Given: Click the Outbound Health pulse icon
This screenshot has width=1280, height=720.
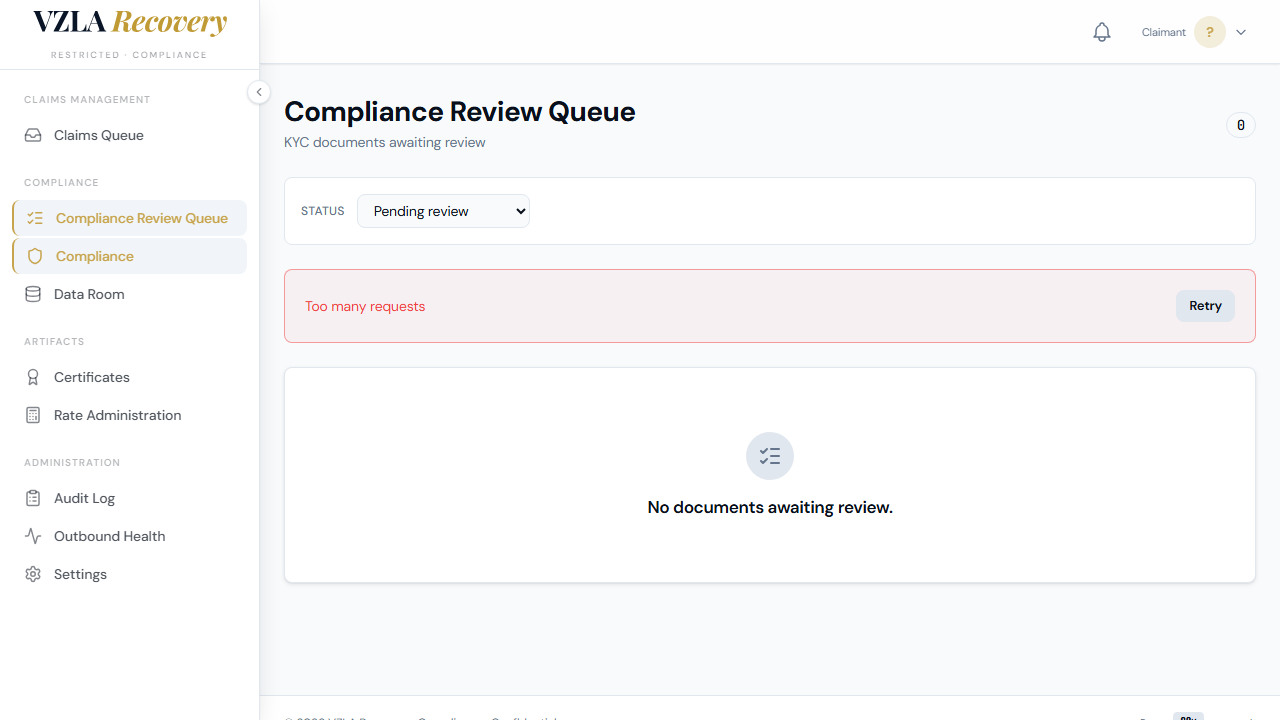Looking at the screenshot, I should tap(33, 536).
